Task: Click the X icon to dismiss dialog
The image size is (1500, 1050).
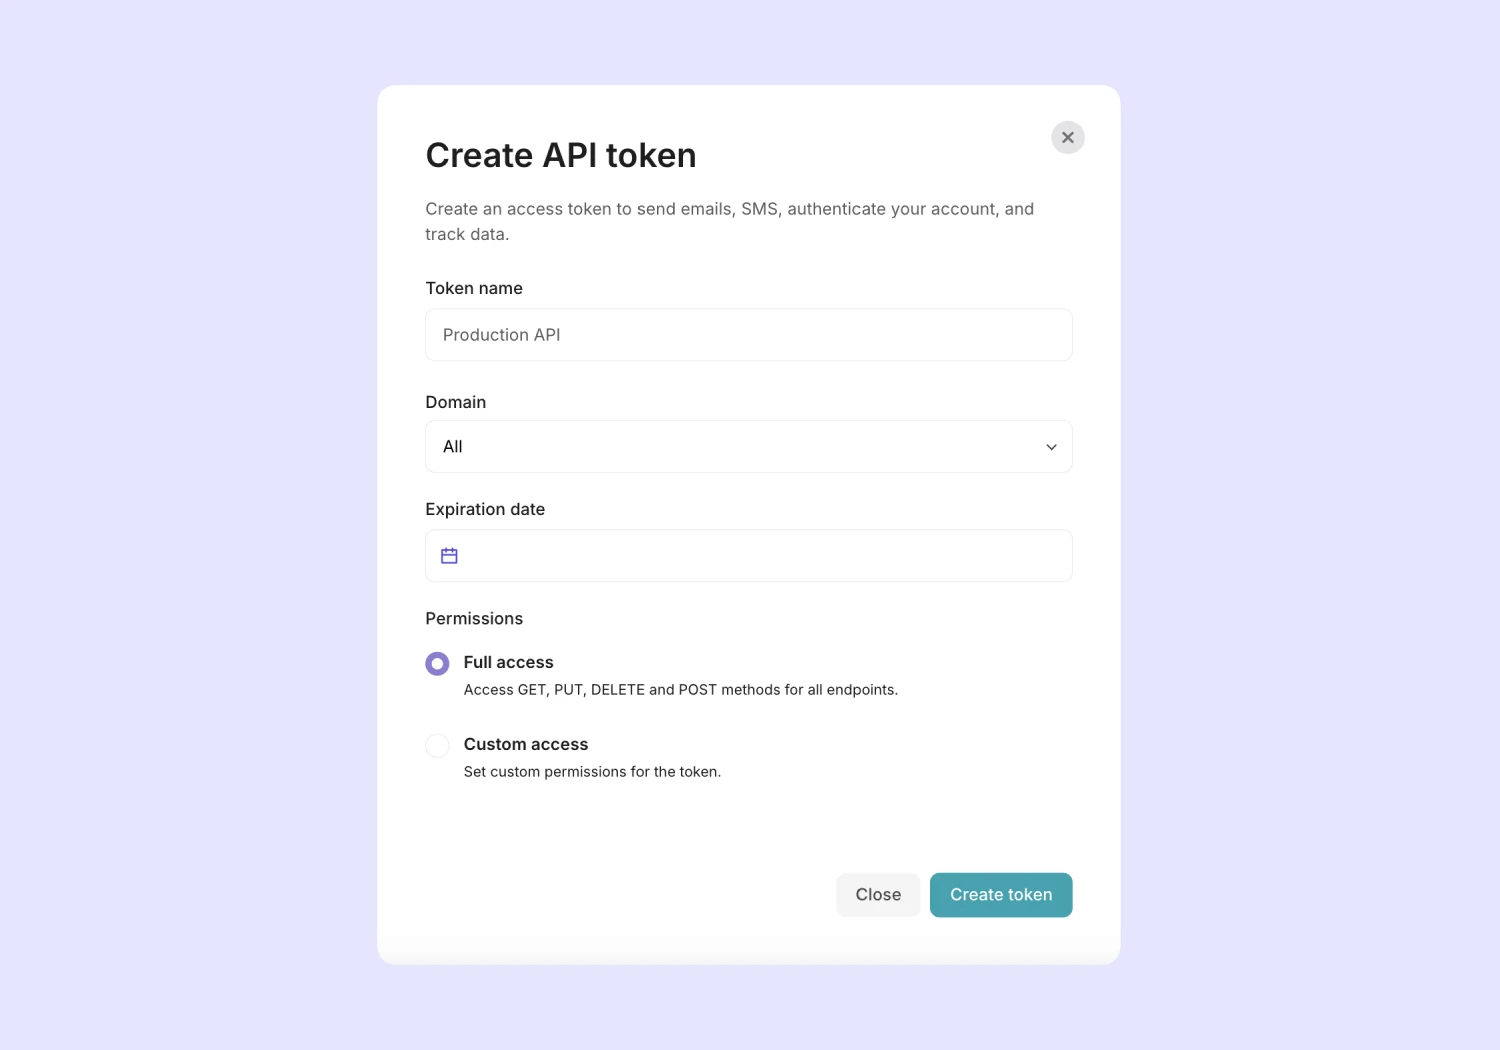Action: [x=1067, y=138]
